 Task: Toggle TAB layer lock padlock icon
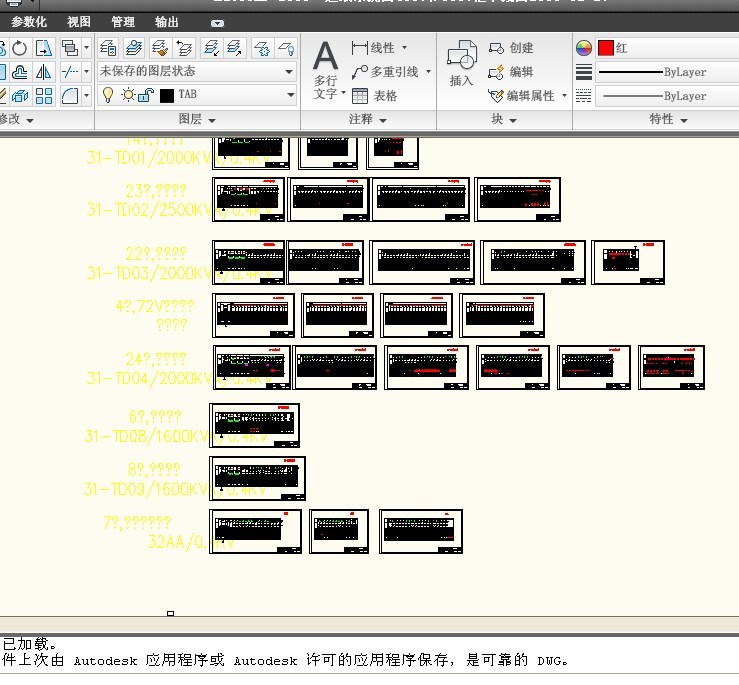(146, 95)
